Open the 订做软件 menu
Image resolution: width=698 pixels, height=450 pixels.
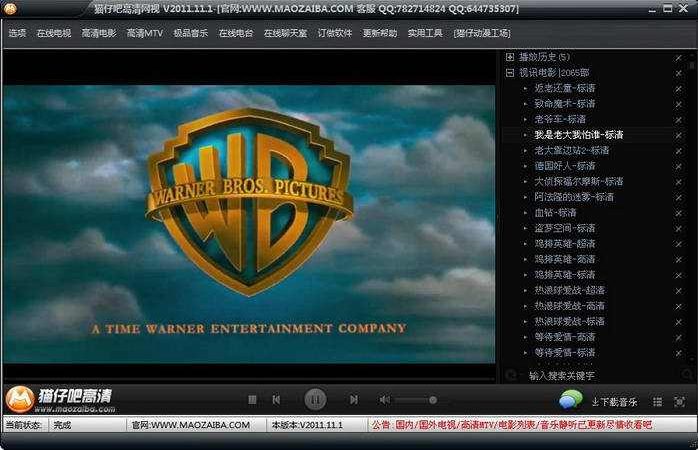pos(335,33)
